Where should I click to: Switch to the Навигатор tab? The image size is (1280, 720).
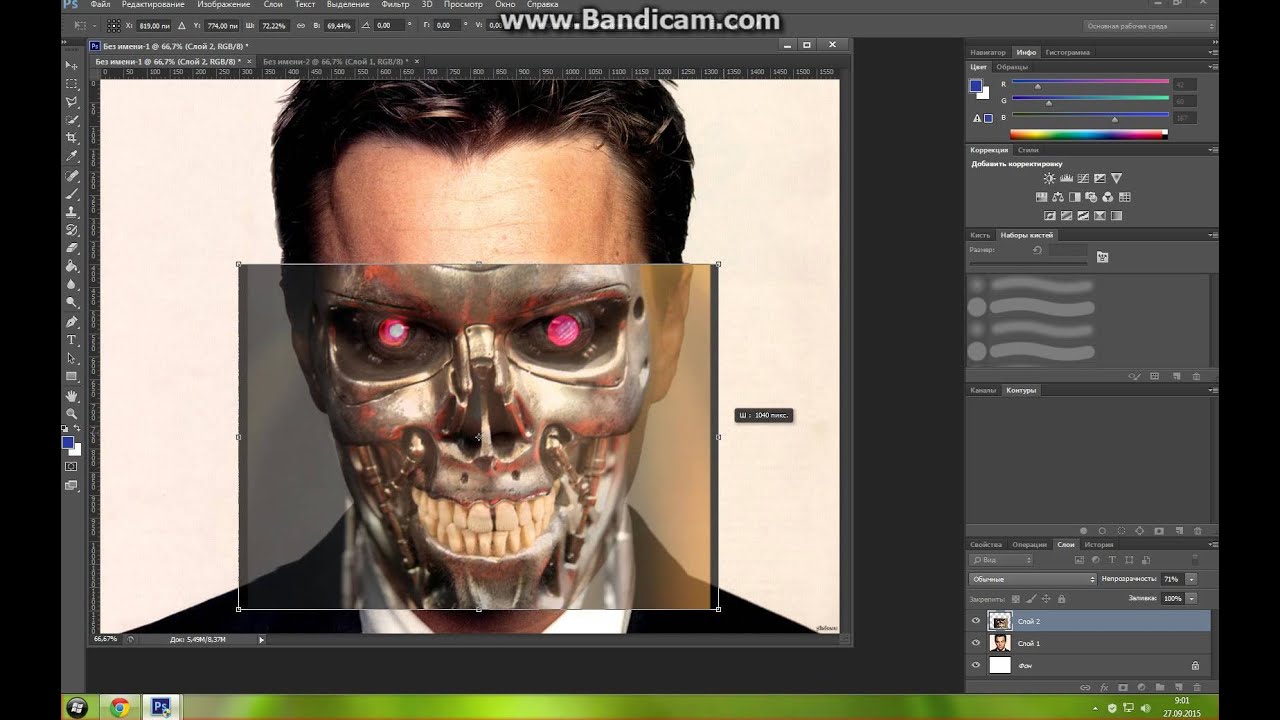coord(988,52)
